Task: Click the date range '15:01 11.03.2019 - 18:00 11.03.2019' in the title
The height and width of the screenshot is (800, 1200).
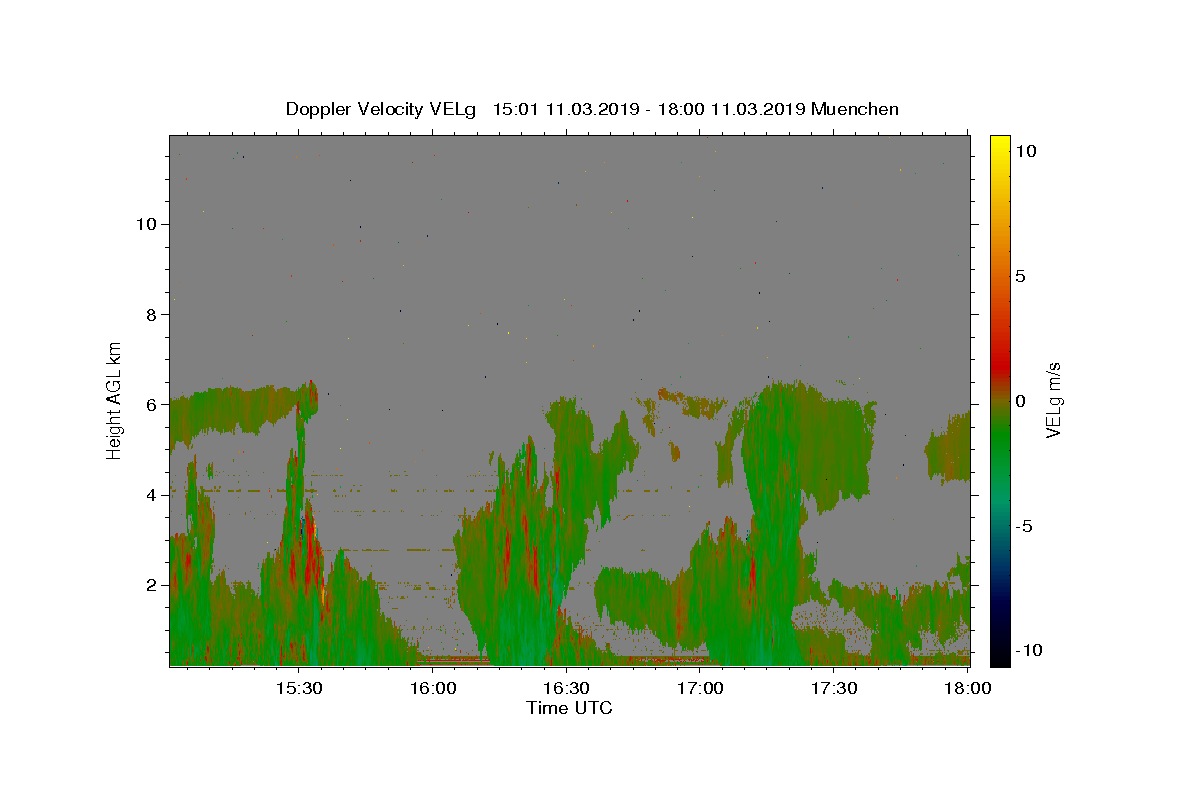Action: click(650, 109)
